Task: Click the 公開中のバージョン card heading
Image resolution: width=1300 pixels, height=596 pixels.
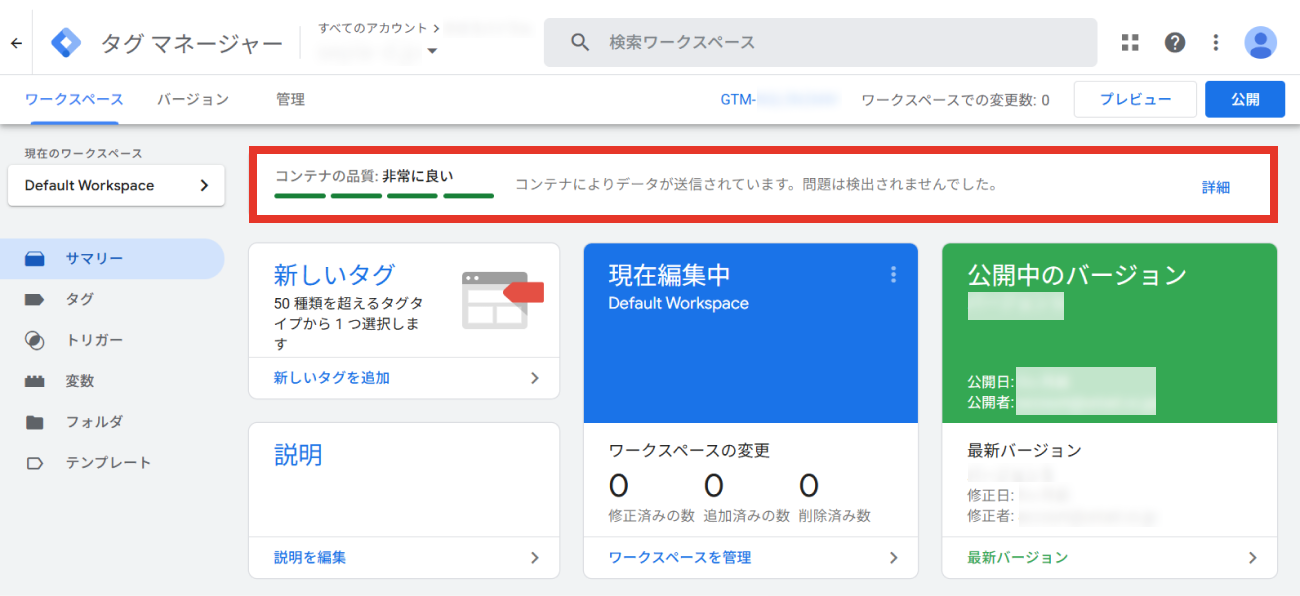Action: (1077, 275)
